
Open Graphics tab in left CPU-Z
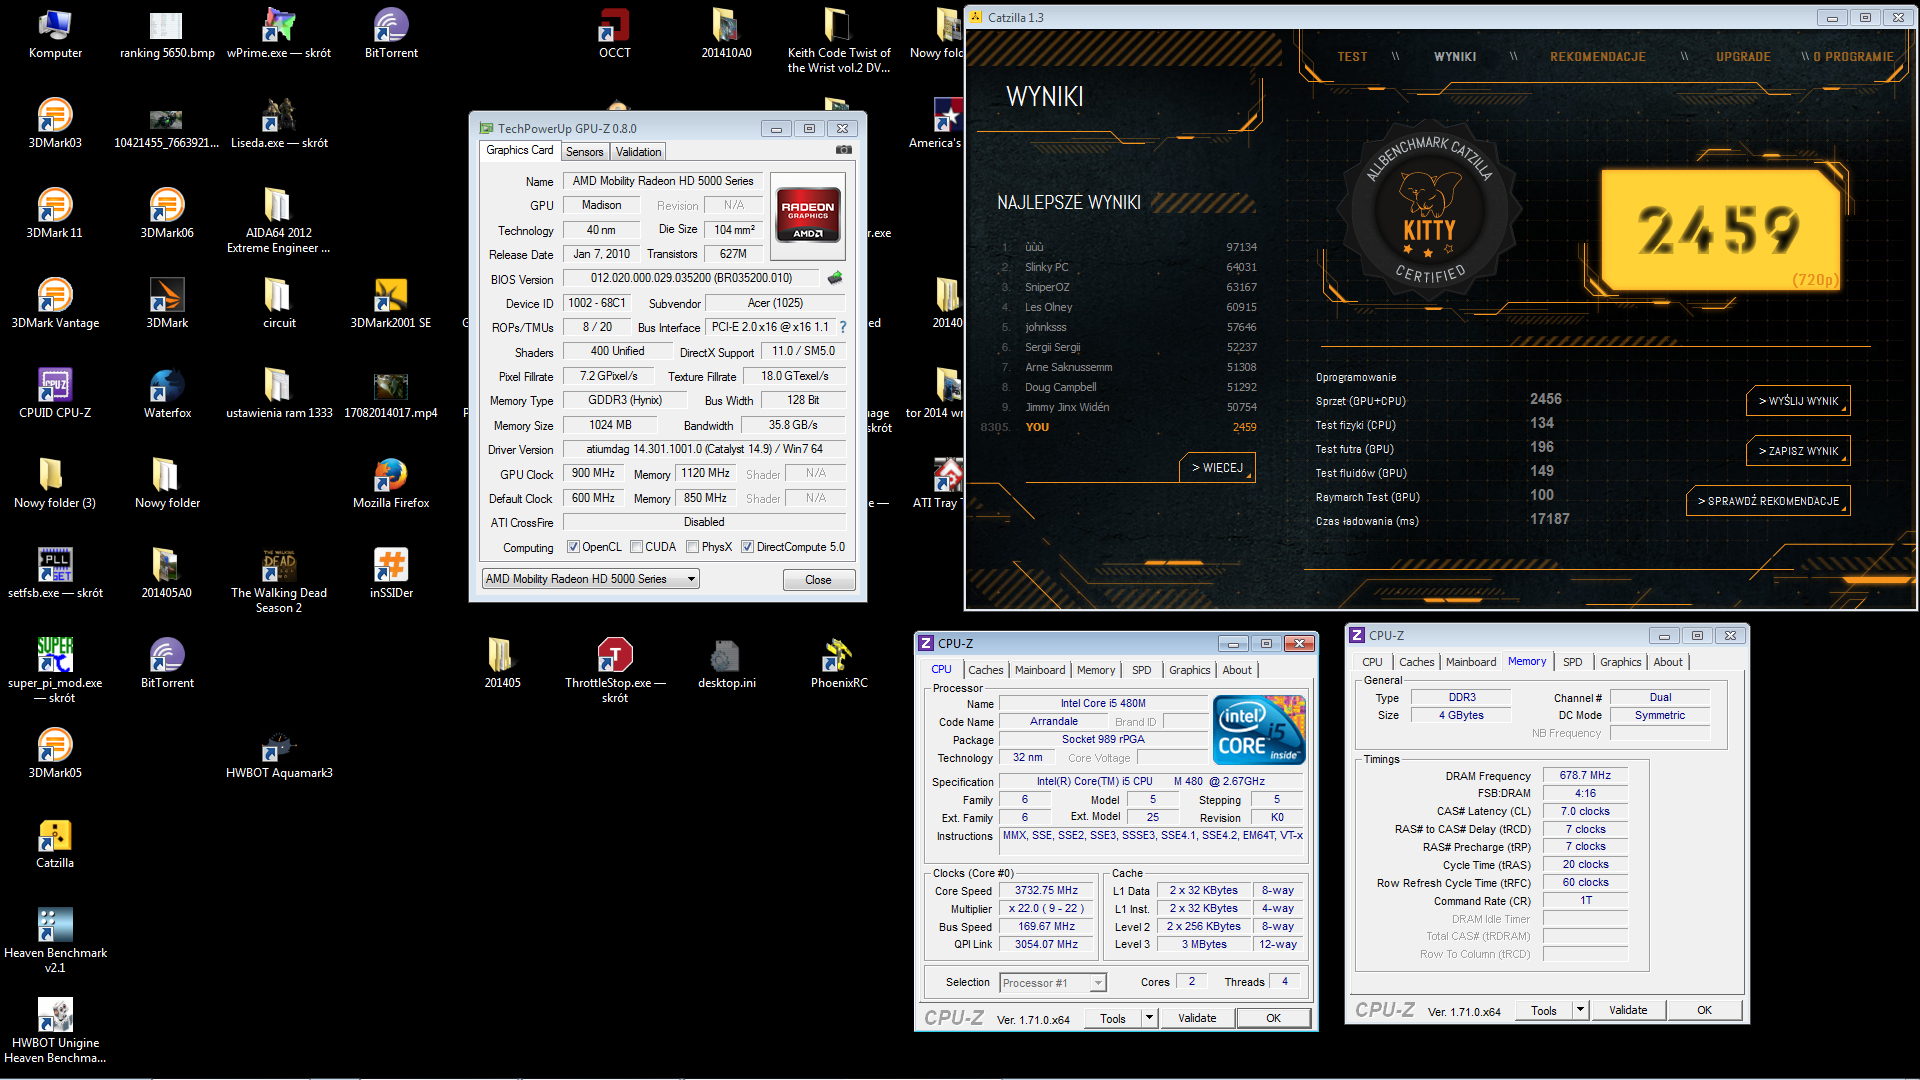(x=1189, y=670)
